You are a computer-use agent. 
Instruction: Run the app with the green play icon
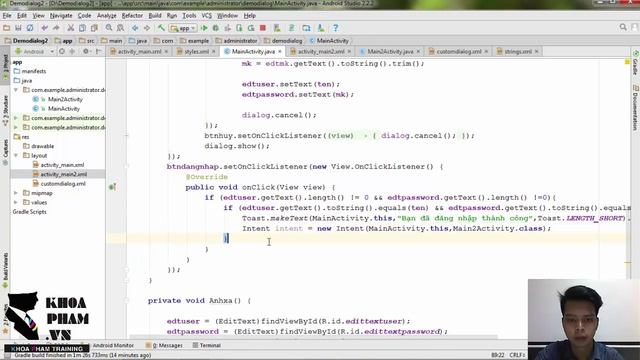[x=204, y=28]
